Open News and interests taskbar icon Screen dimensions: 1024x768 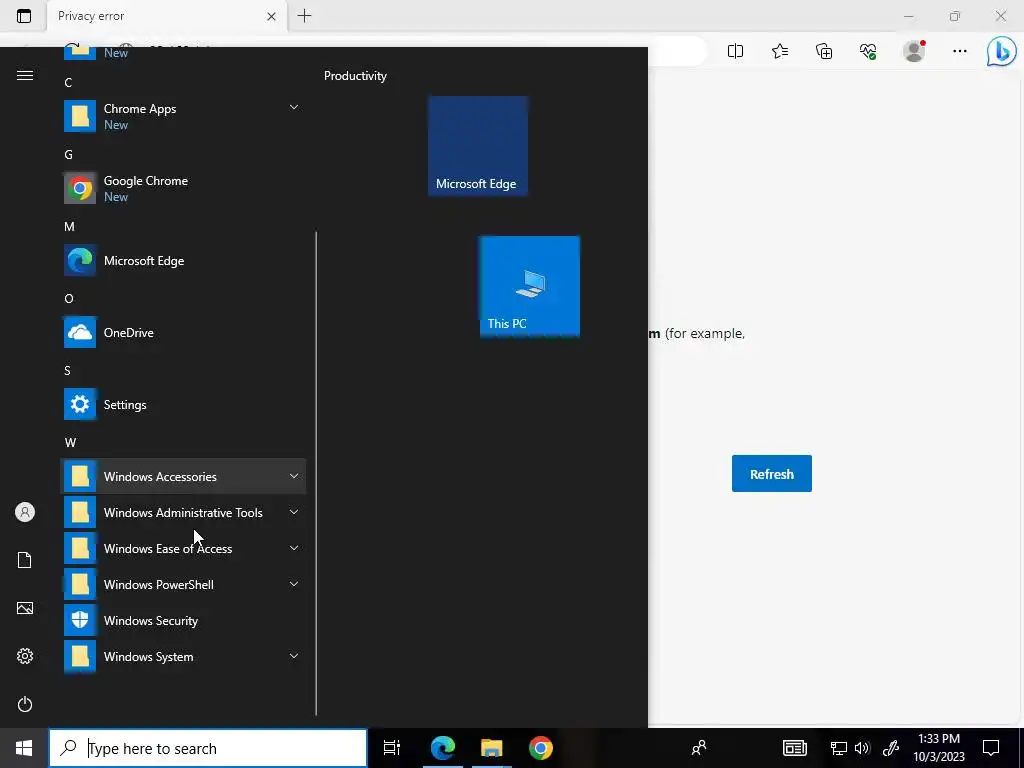click(x=795, y=748)
